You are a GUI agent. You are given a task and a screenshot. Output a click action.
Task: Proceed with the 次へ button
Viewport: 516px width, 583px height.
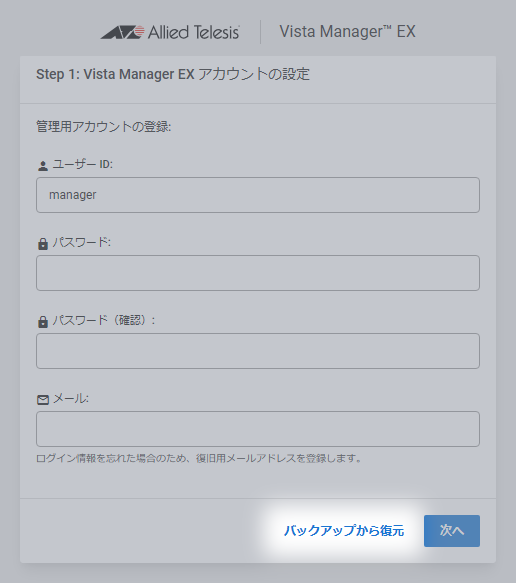click(452, 531)
